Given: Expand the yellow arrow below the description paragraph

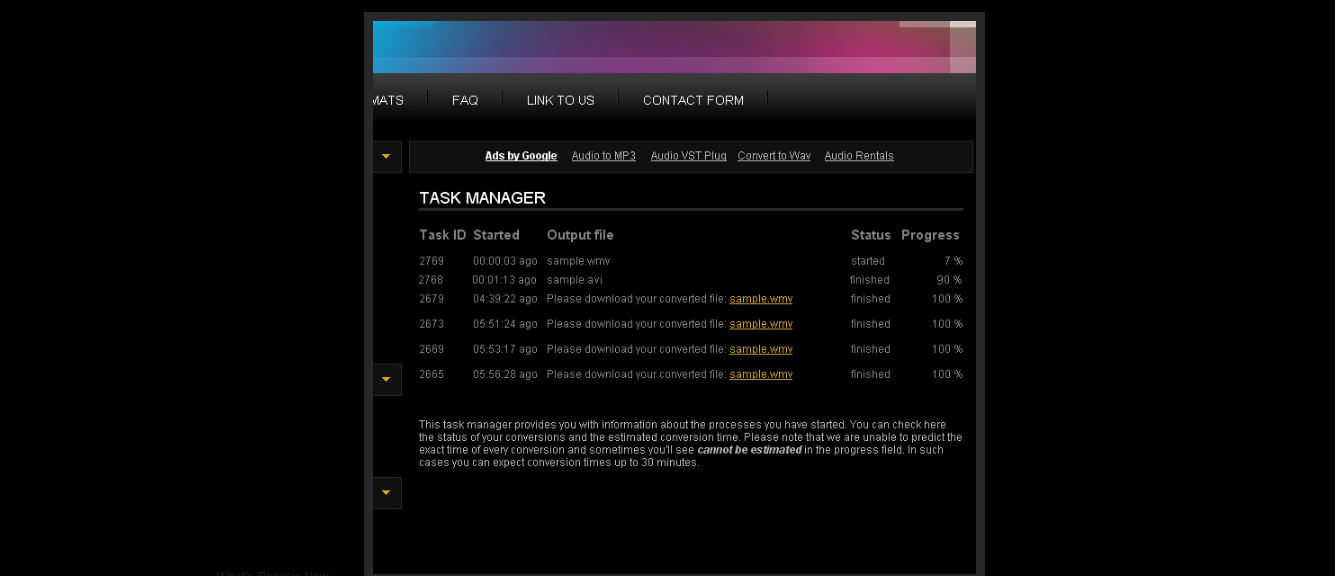Looking at the screenshot, I should (x=386, y=492).
